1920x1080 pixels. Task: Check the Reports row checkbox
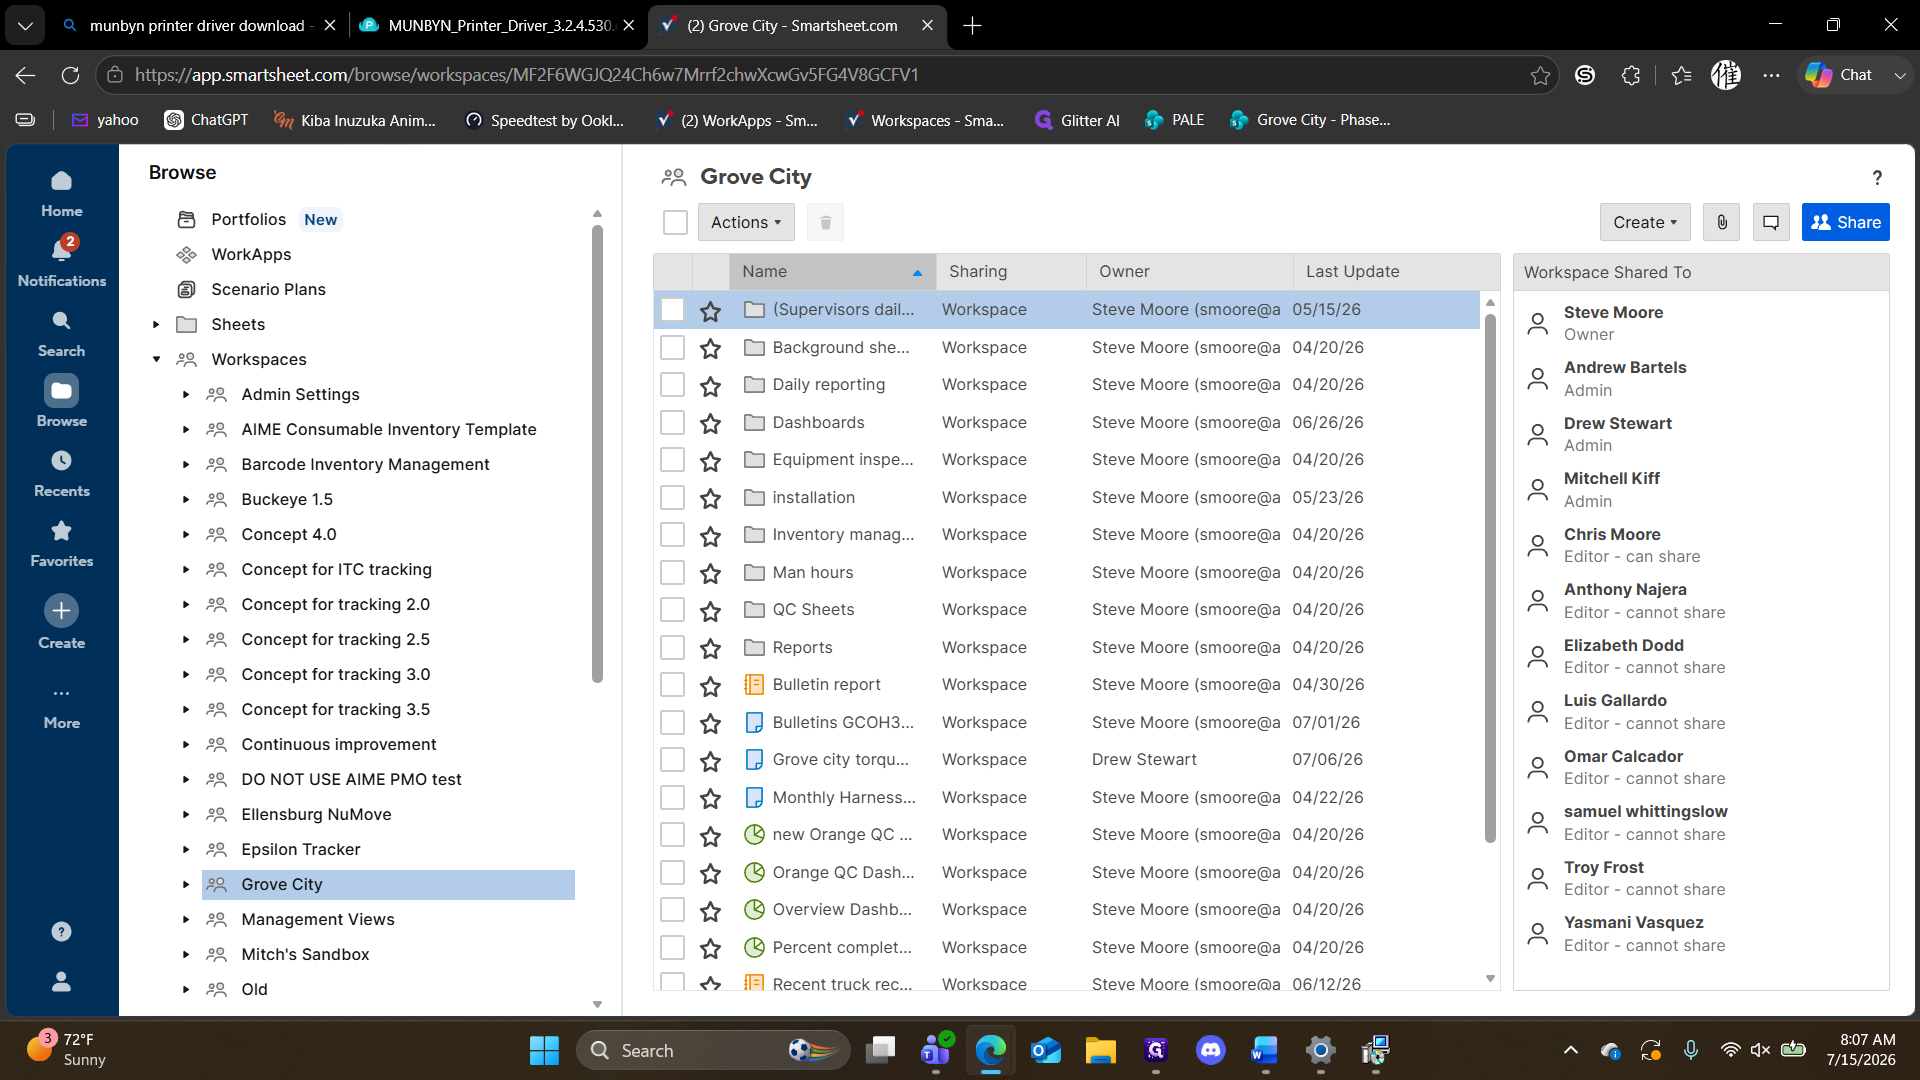pos(672,647)
